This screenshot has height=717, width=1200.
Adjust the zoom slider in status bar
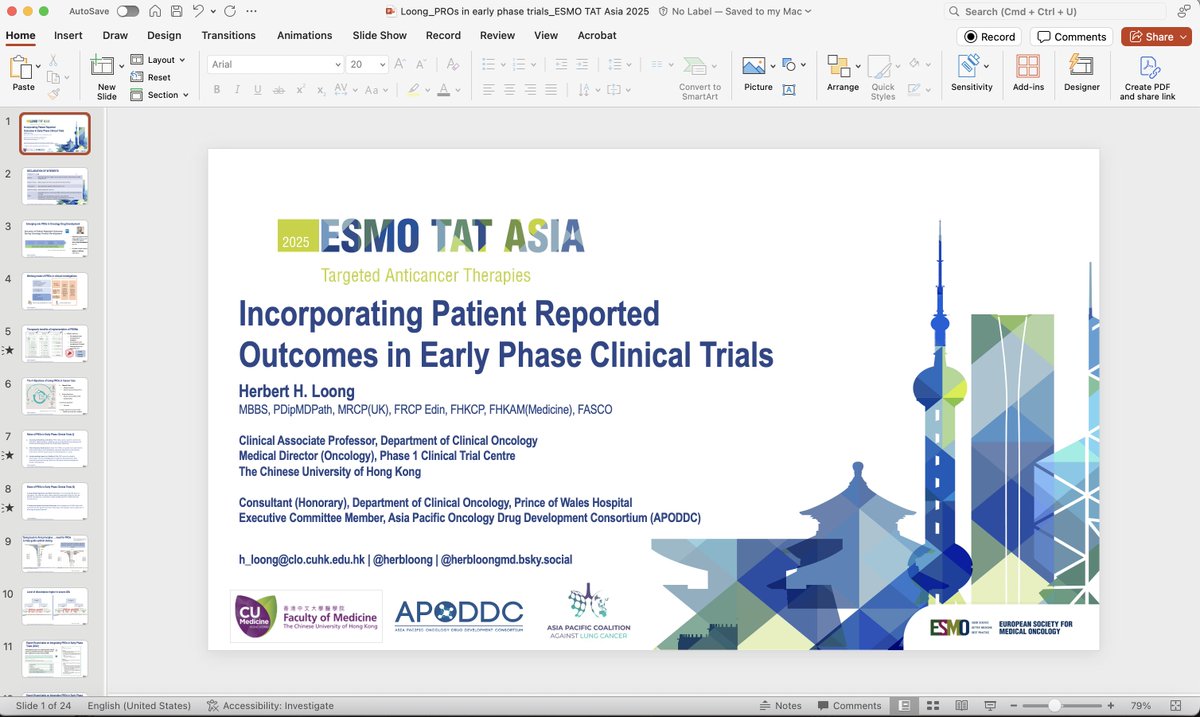[x=1055, y=705]
